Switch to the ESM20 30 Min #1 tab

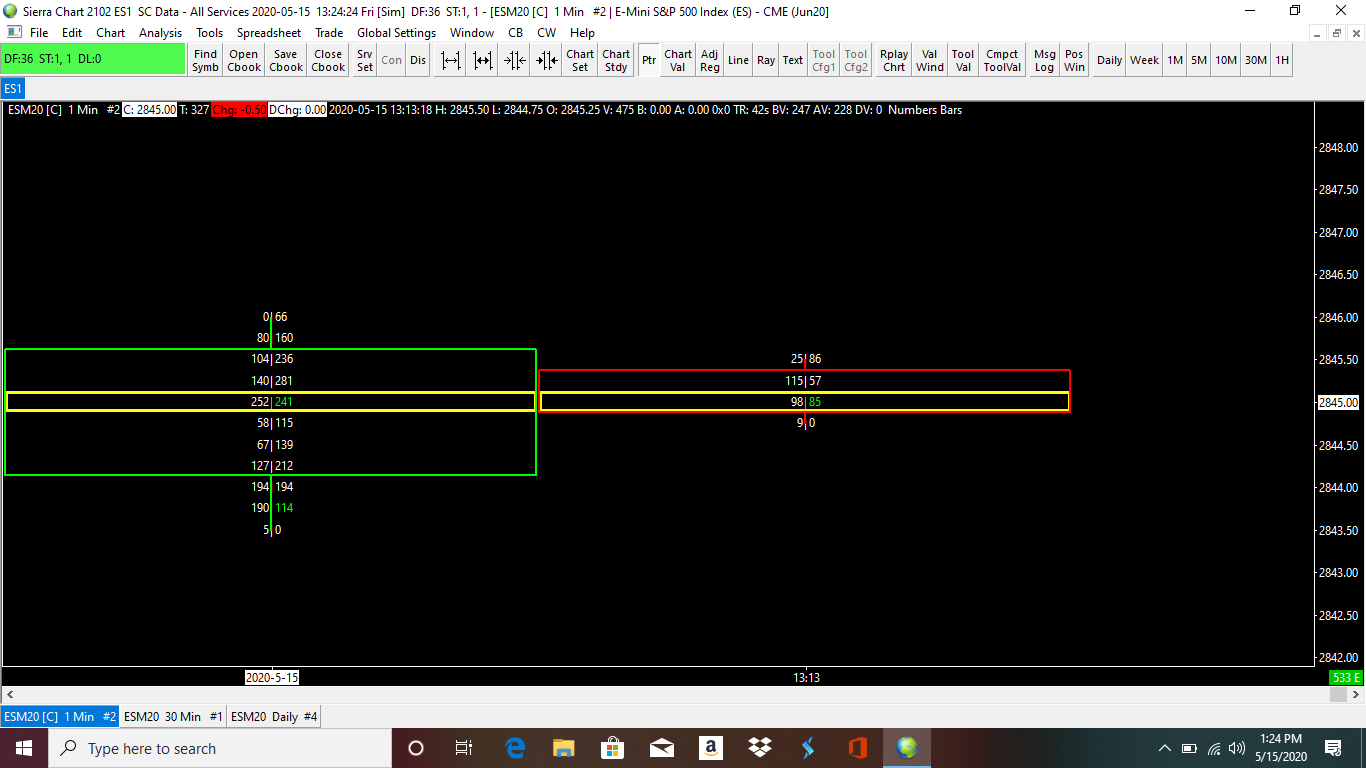pyautogui.click(x=173, y=716)
